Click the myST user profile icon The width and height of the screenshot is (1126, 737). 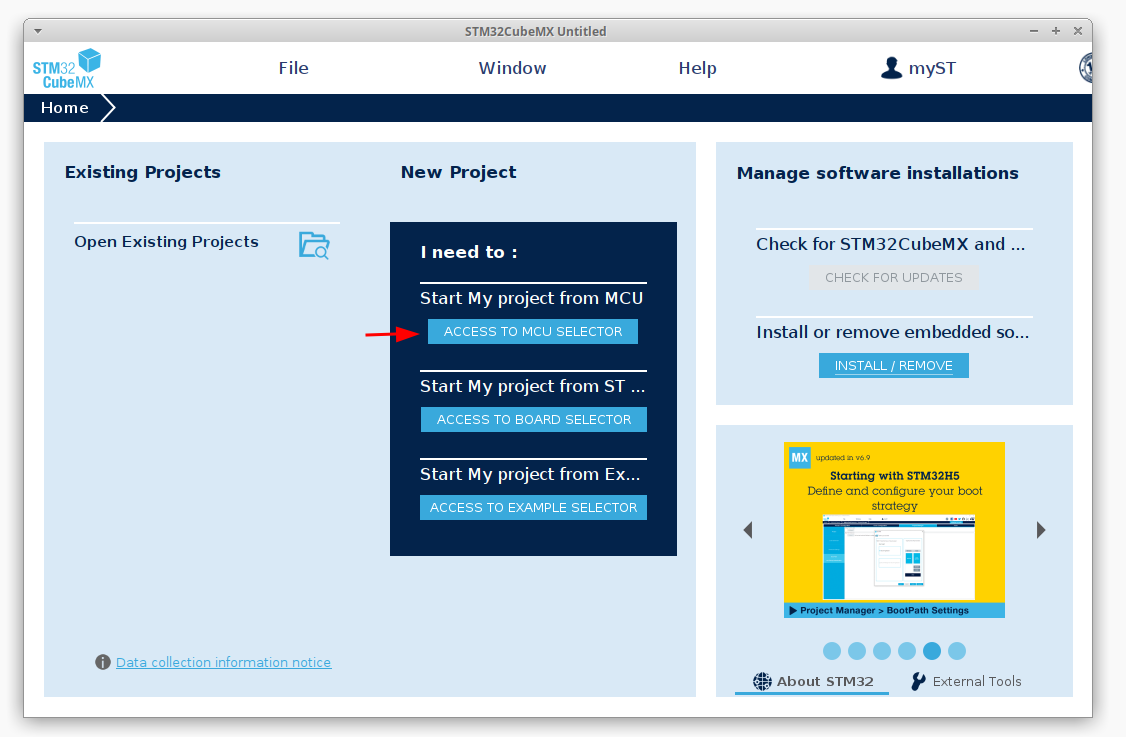click(x=891, y=68)
